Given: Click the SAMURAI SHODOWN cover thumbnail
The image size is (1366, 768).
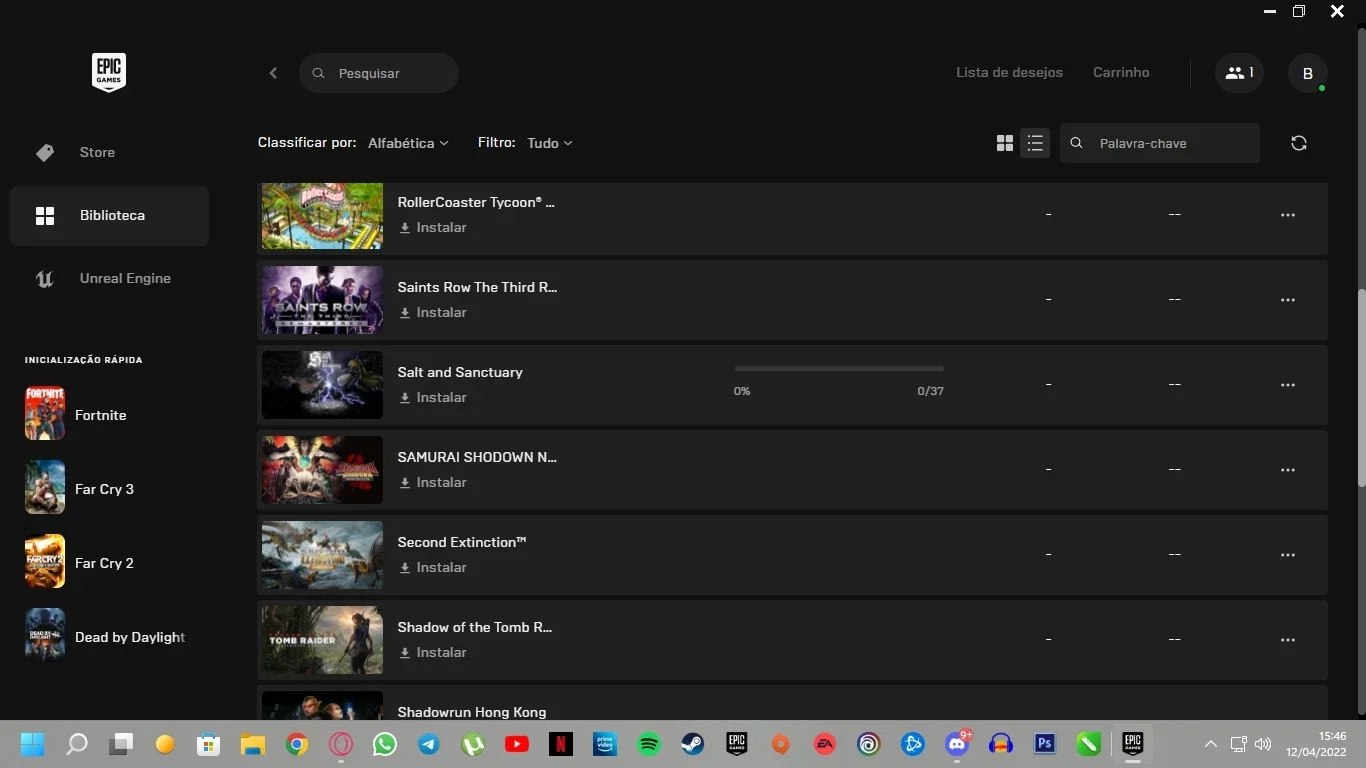Looking at the screenshot, I should pyautogui.click(x=322, y=470).
